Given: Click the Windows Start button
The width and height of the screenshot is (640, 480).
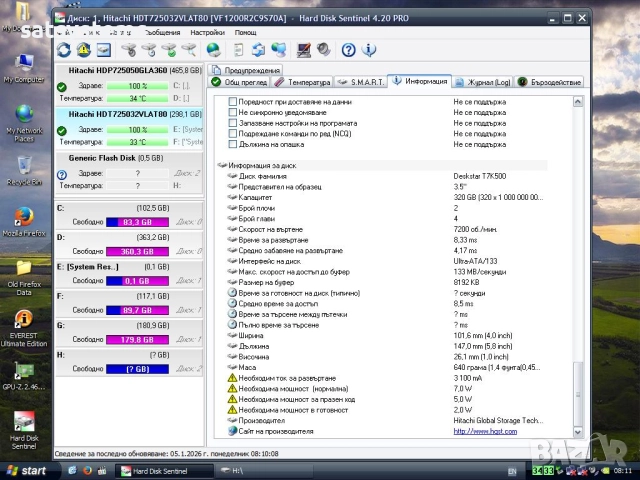Looking at the screenshot, I should click(x=26, y=470).
